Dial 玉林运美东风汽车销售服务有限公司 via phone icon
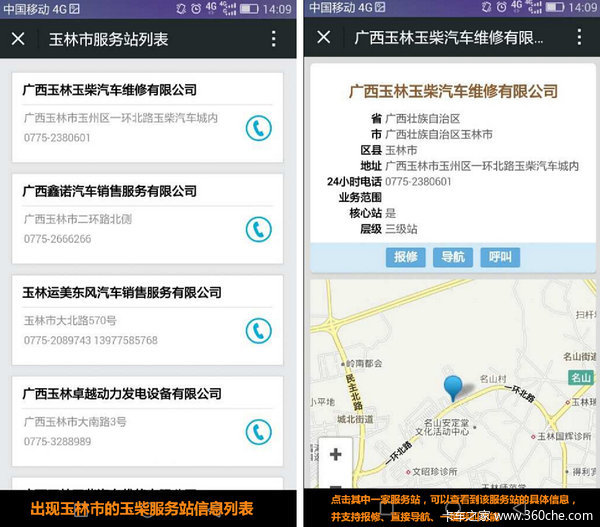Image resolution: width=600 pixels, height=527 pixels. (x=259, y=330)
